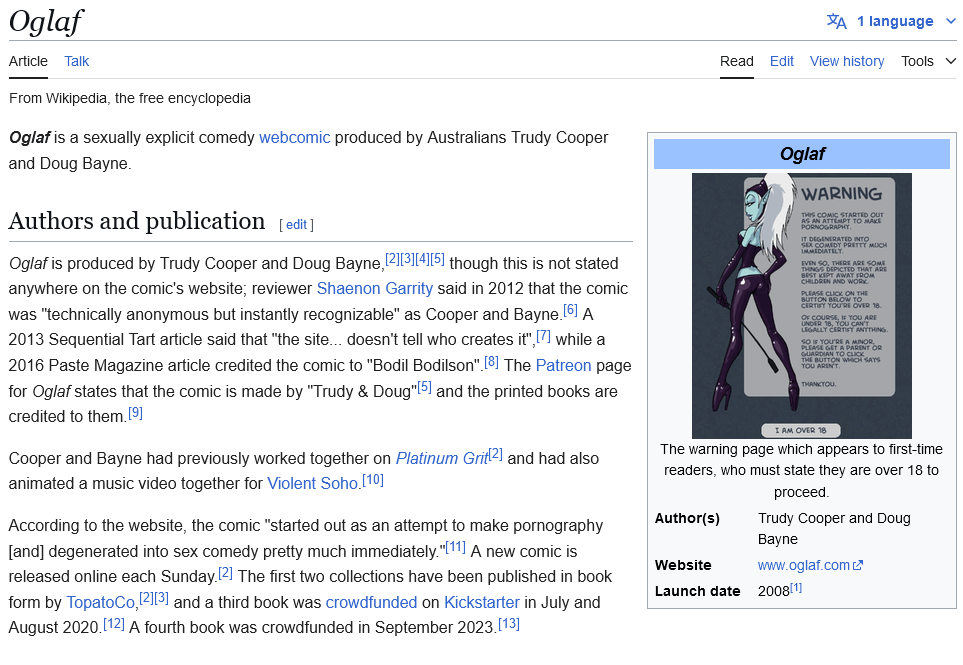Image resolution: width=963 pixels, height=665 pixels.
Task: Jump to citation [13] after September 2023
Action: [x=509, y=624]
